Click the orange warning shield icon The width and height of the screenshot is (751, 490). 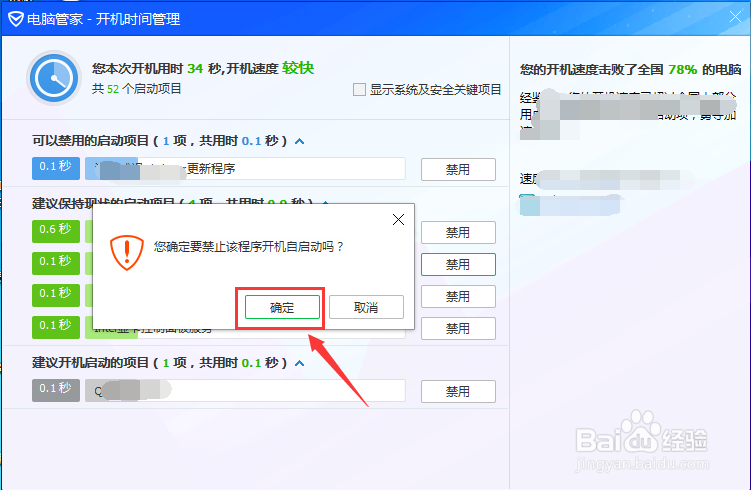[127, 252]
